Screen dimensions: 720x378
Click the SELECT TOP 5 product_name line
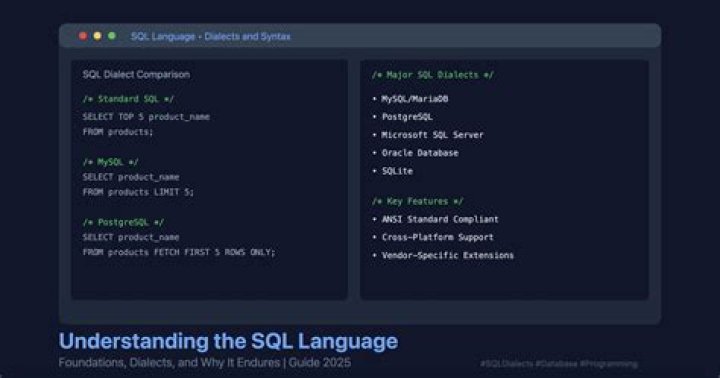click(x=146, y=117)
